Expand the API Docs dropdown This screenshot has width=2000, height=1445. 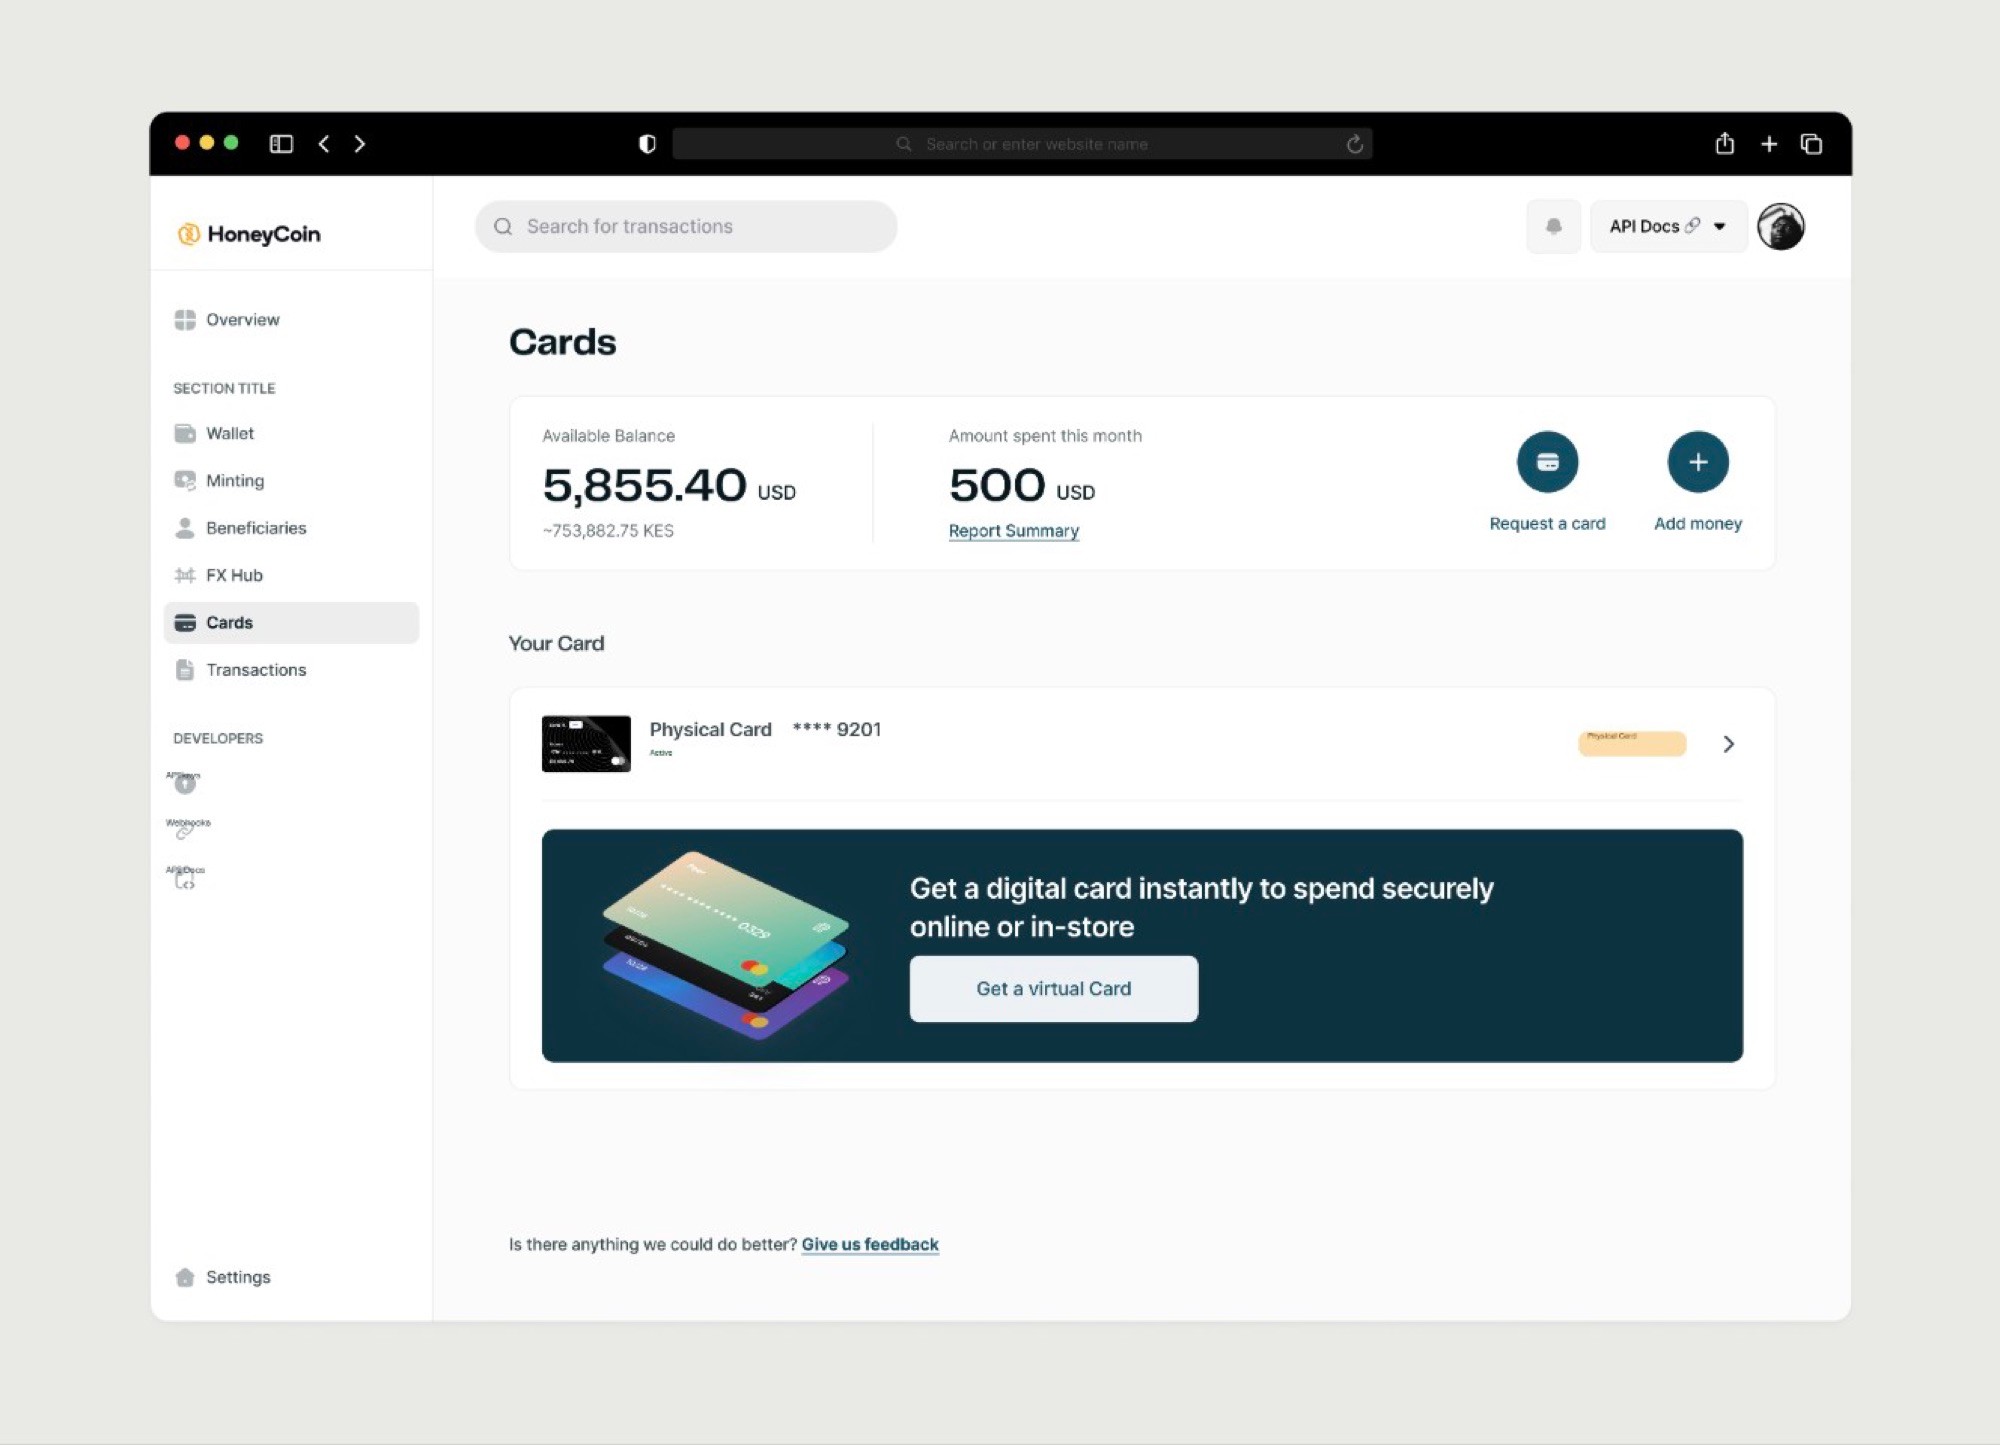click(1668, 227)
